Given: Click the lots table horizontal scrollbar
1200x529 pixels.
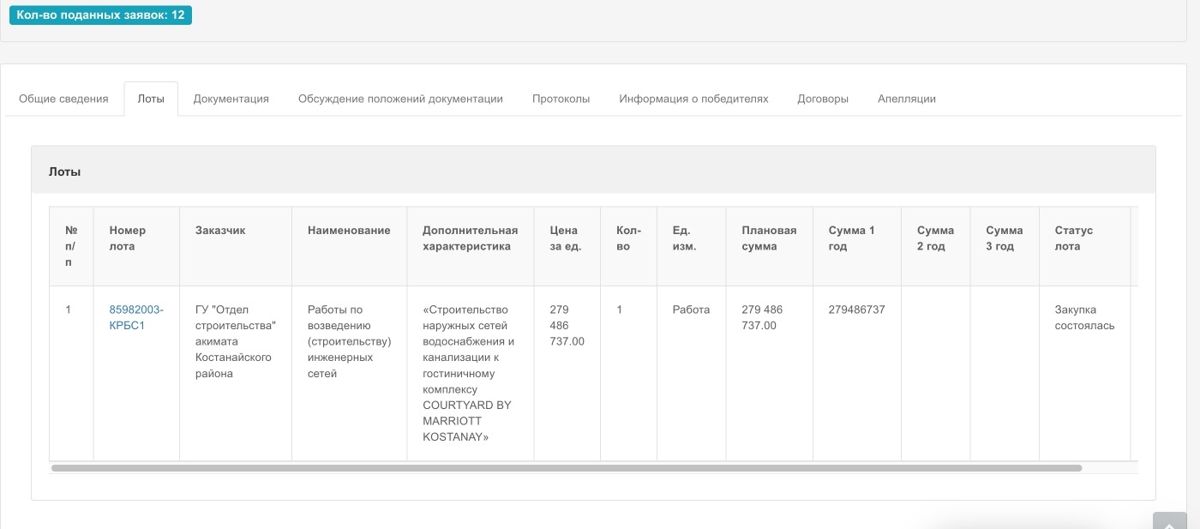Looking at the screenshot, I should tap(566, 467).
